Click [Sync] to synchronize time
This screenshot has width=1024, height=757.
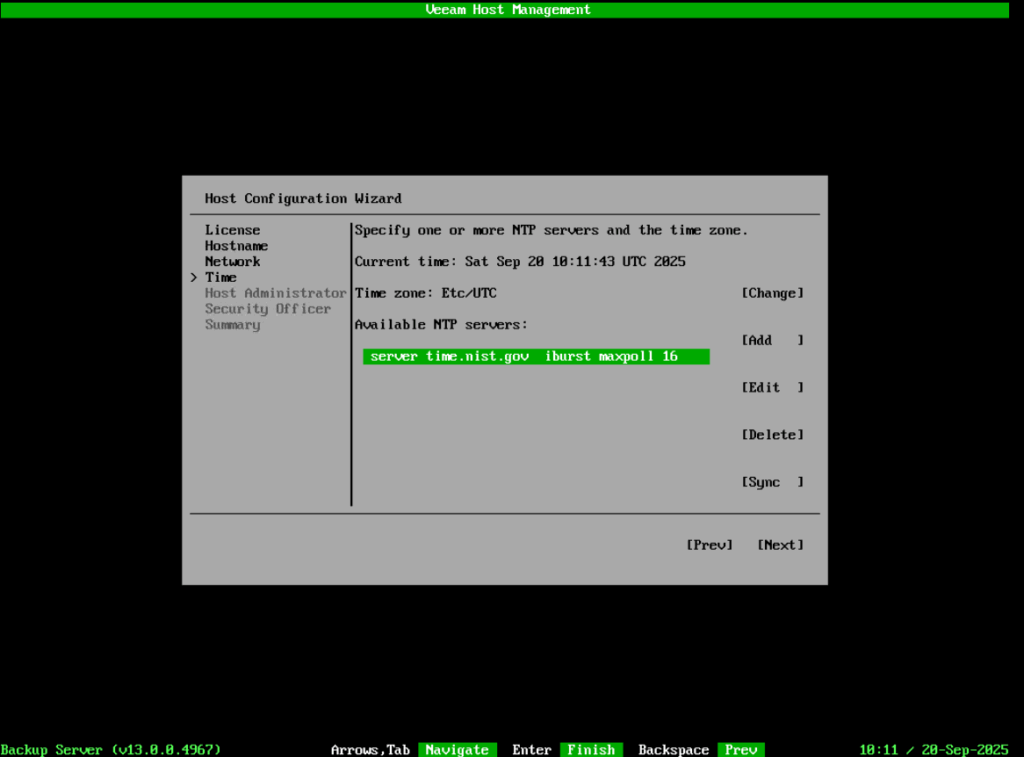coord(772,482)
